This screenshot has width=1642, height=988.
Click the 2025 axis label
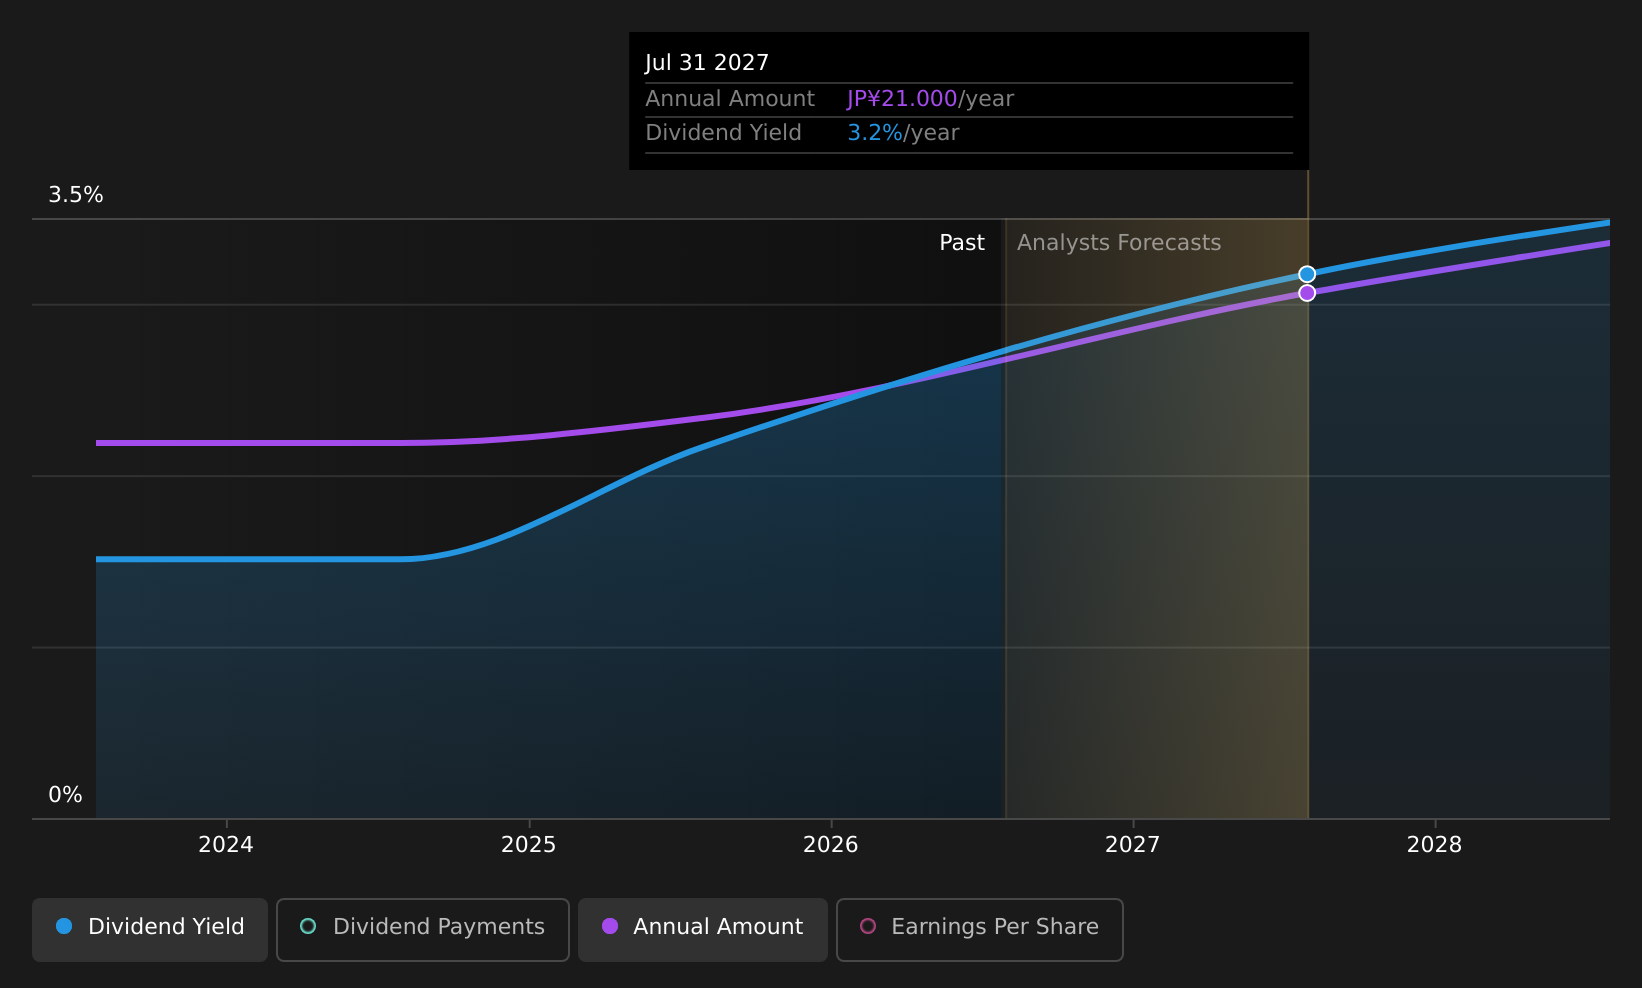(x=528, y=845)
